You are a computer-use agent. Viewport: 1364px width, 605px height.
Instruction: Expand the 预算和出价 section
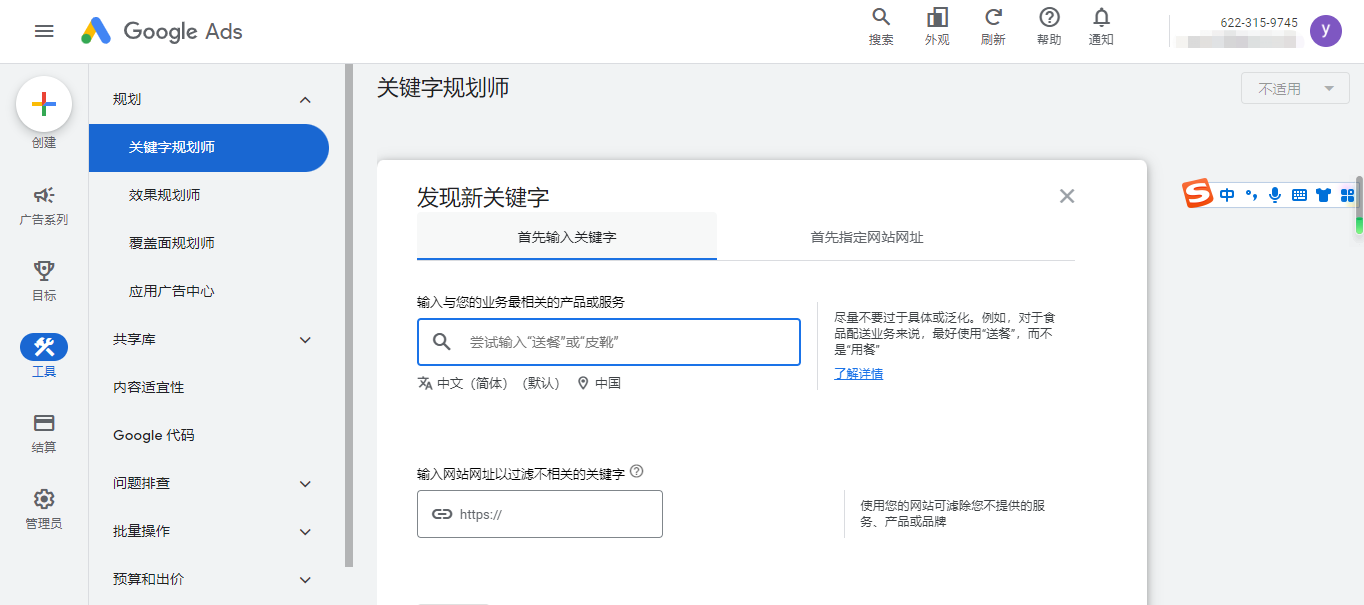(306, 580)
